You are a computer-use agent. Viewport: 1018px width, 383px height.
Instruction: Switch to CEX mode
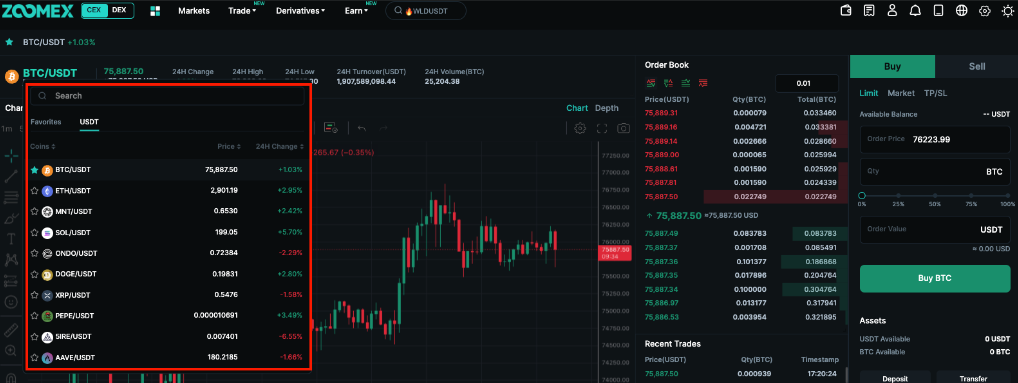click(x=93, y=10)
